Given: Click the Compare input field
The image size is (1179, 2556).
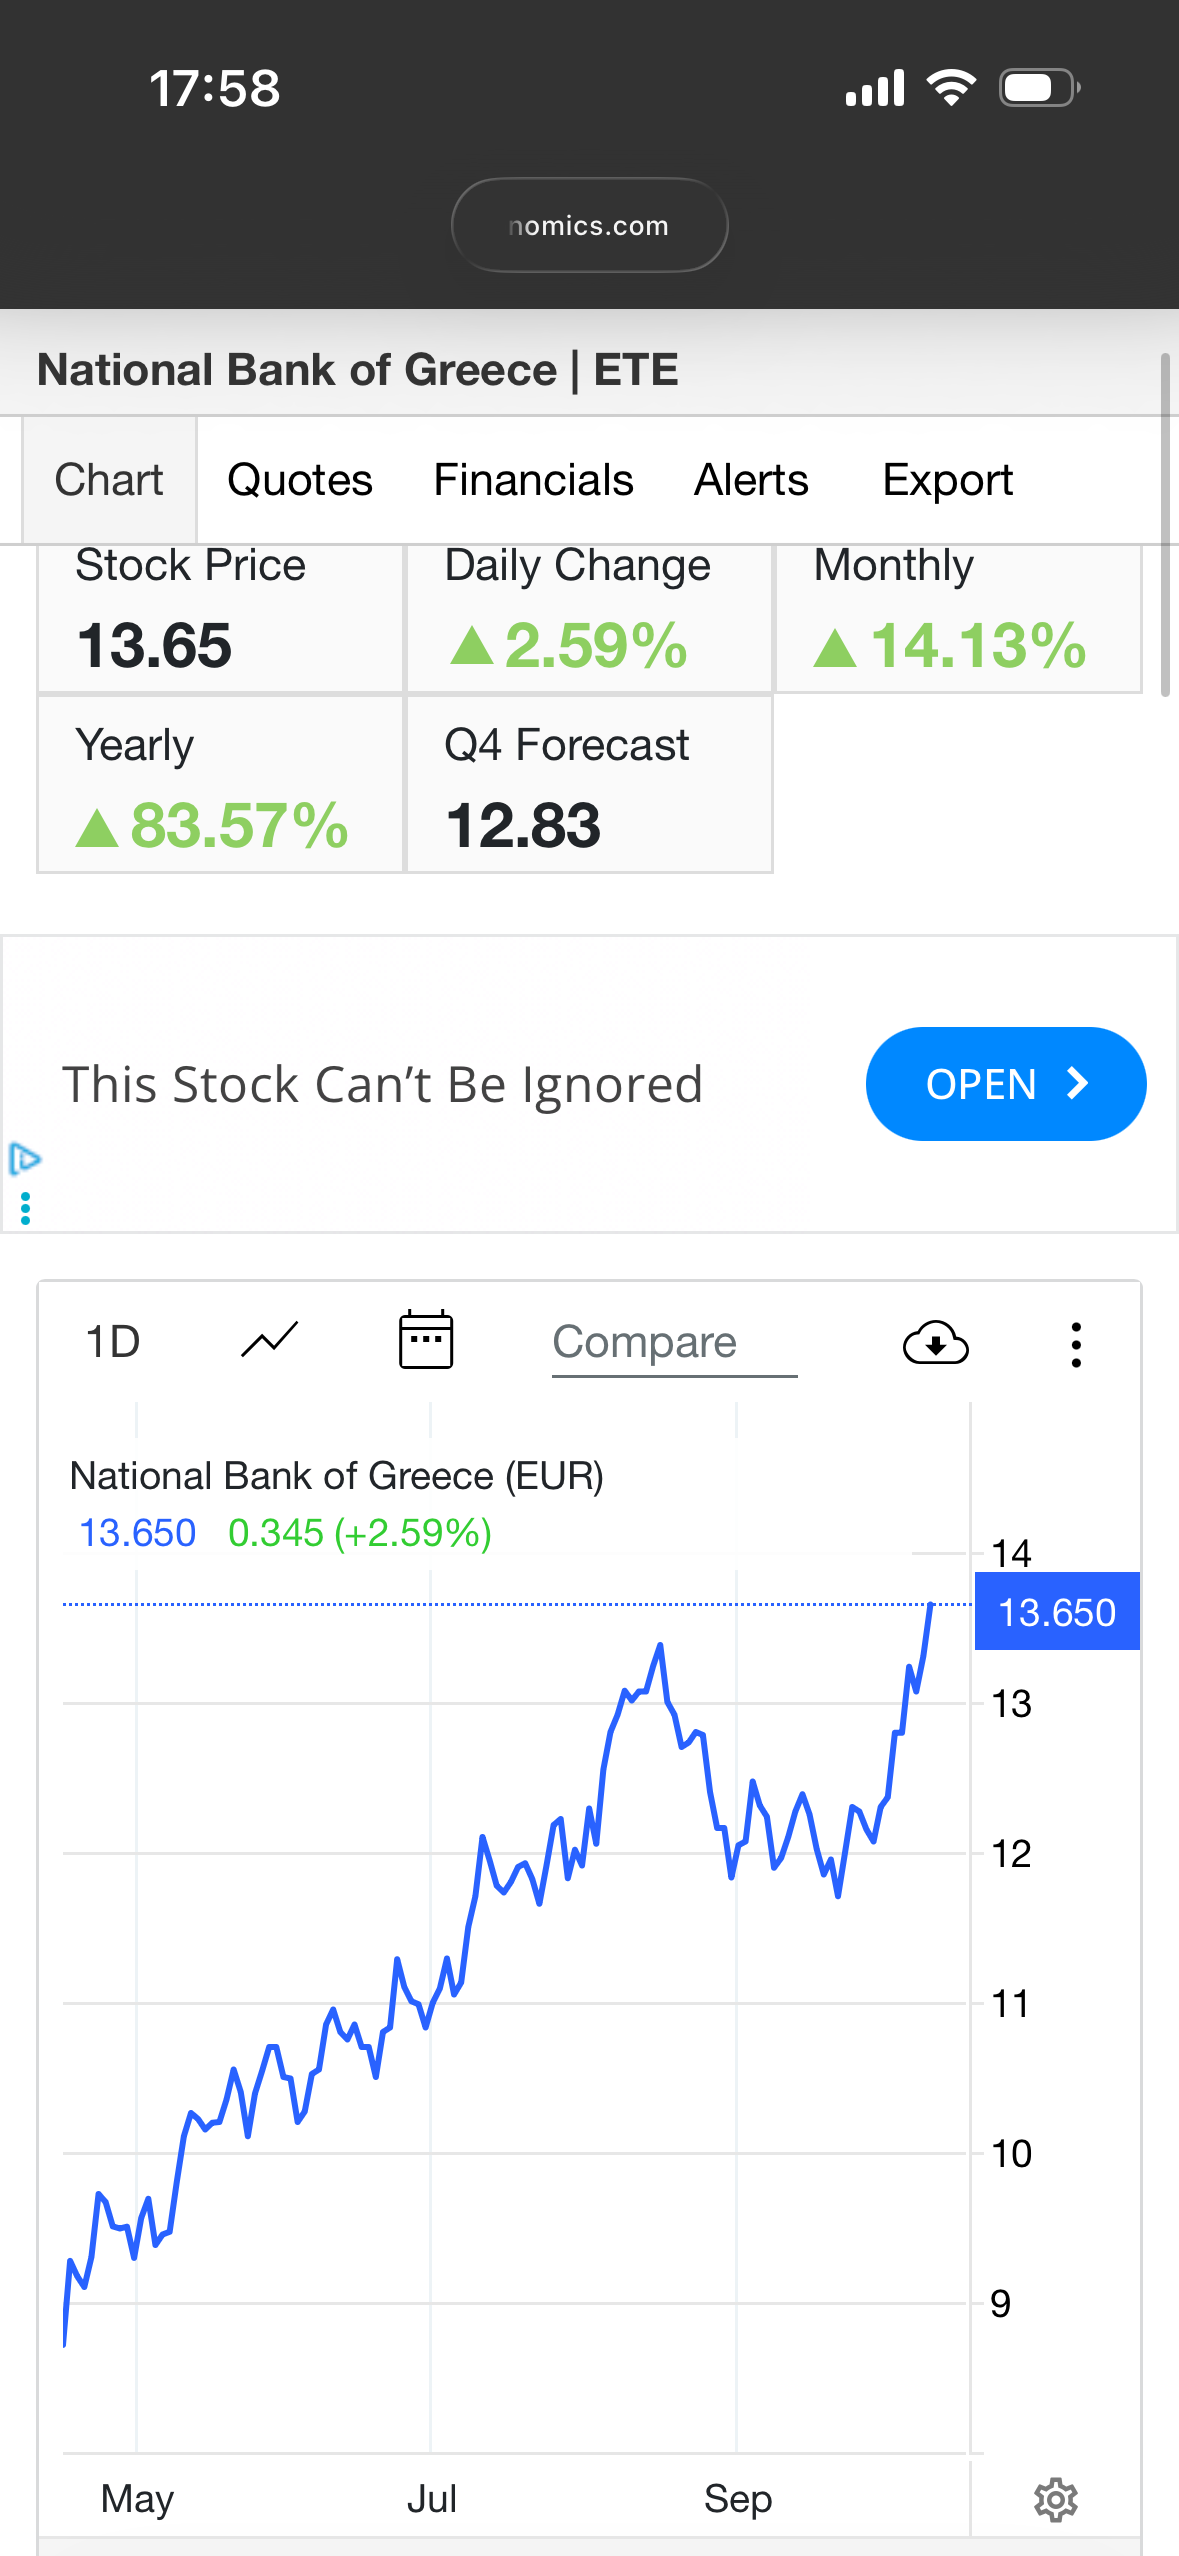Looking at the screenshot, I should click(x=673, y=1343).
